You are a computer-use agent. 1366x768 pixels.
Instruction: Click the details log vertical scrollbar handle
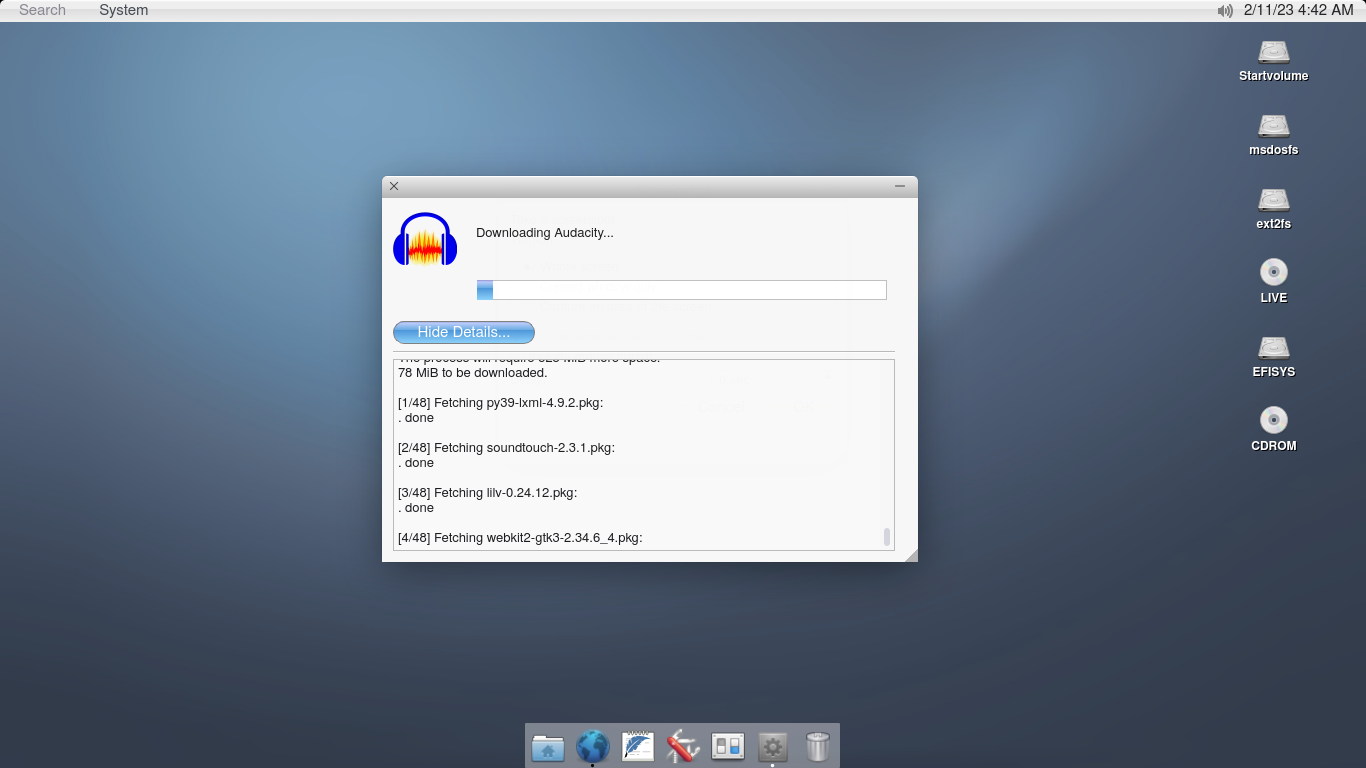point(887,537)
